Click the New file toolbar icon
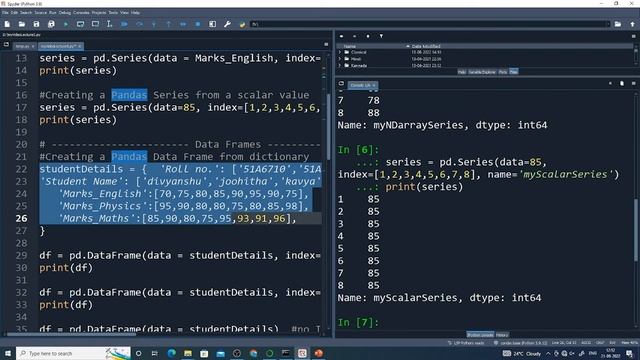The image size is (640, 360). [x=7, y=24]
